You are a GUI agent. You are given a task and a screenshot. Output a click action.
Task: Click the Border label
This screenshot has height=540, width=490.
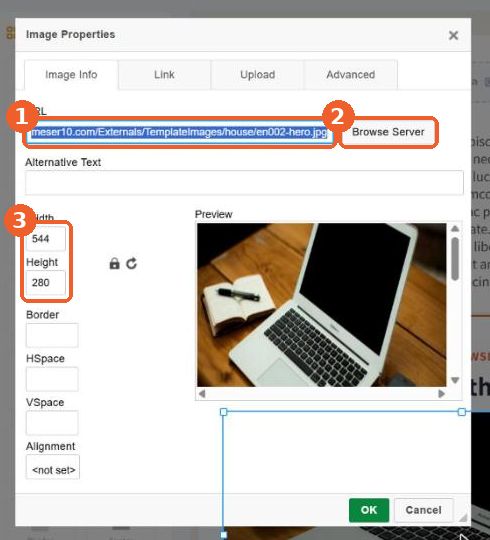[42, 315]
